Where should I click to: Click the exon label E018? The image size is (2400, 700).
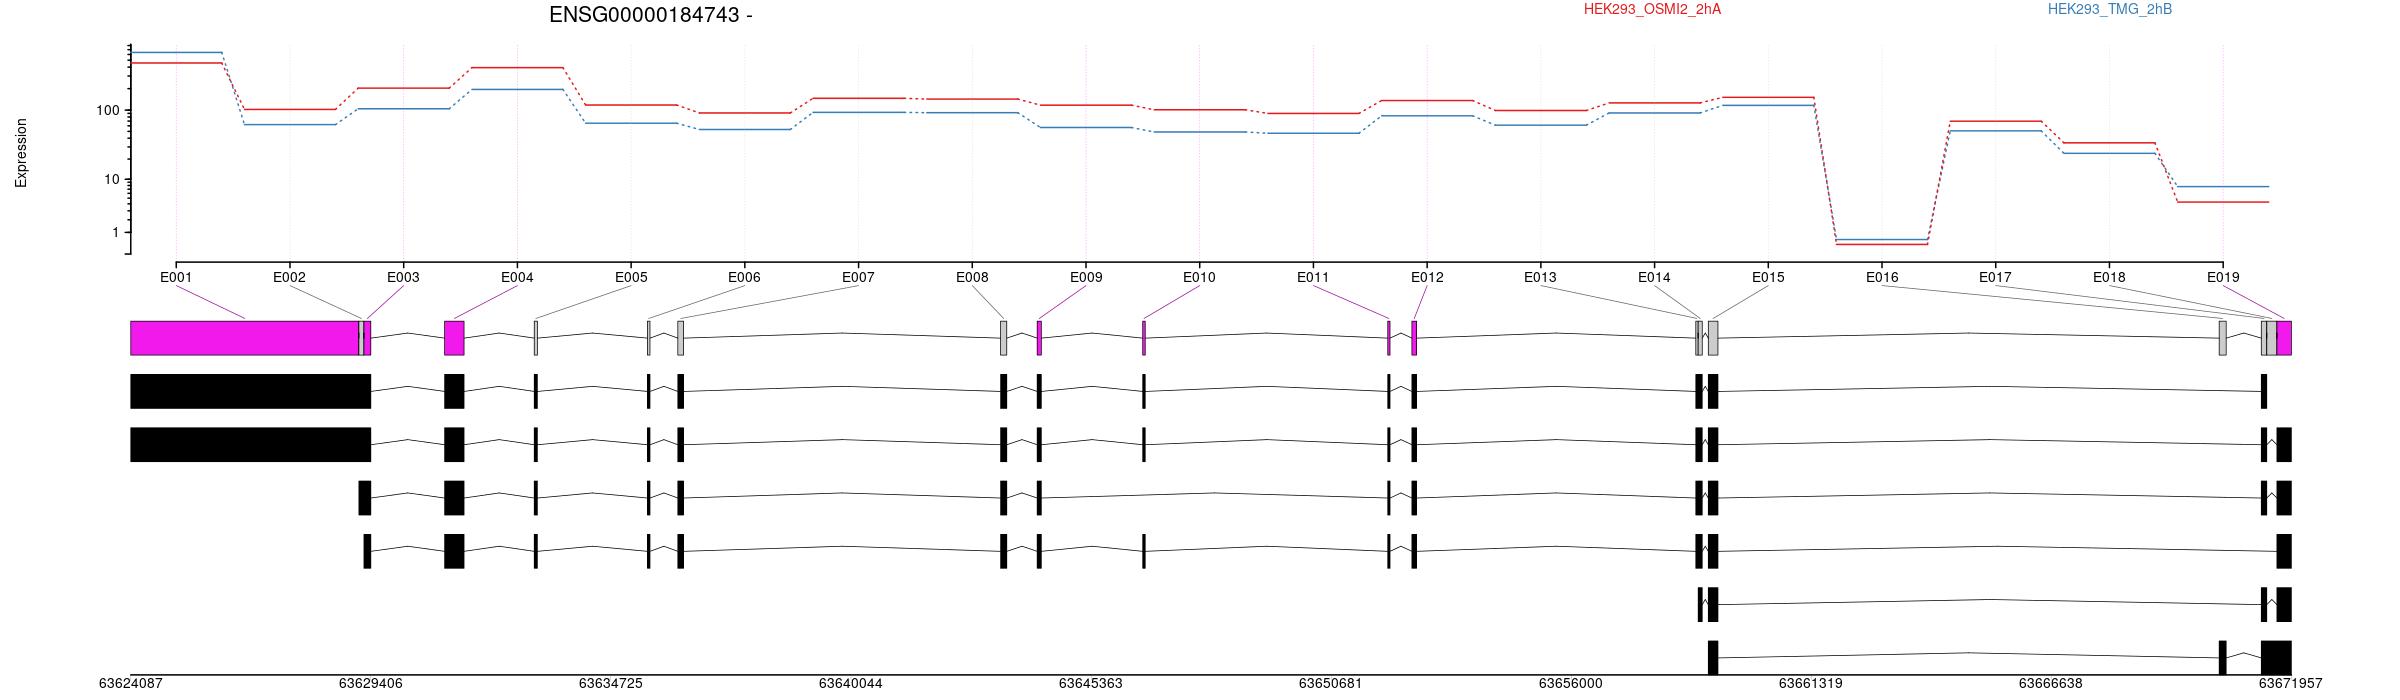(2109, 277)
